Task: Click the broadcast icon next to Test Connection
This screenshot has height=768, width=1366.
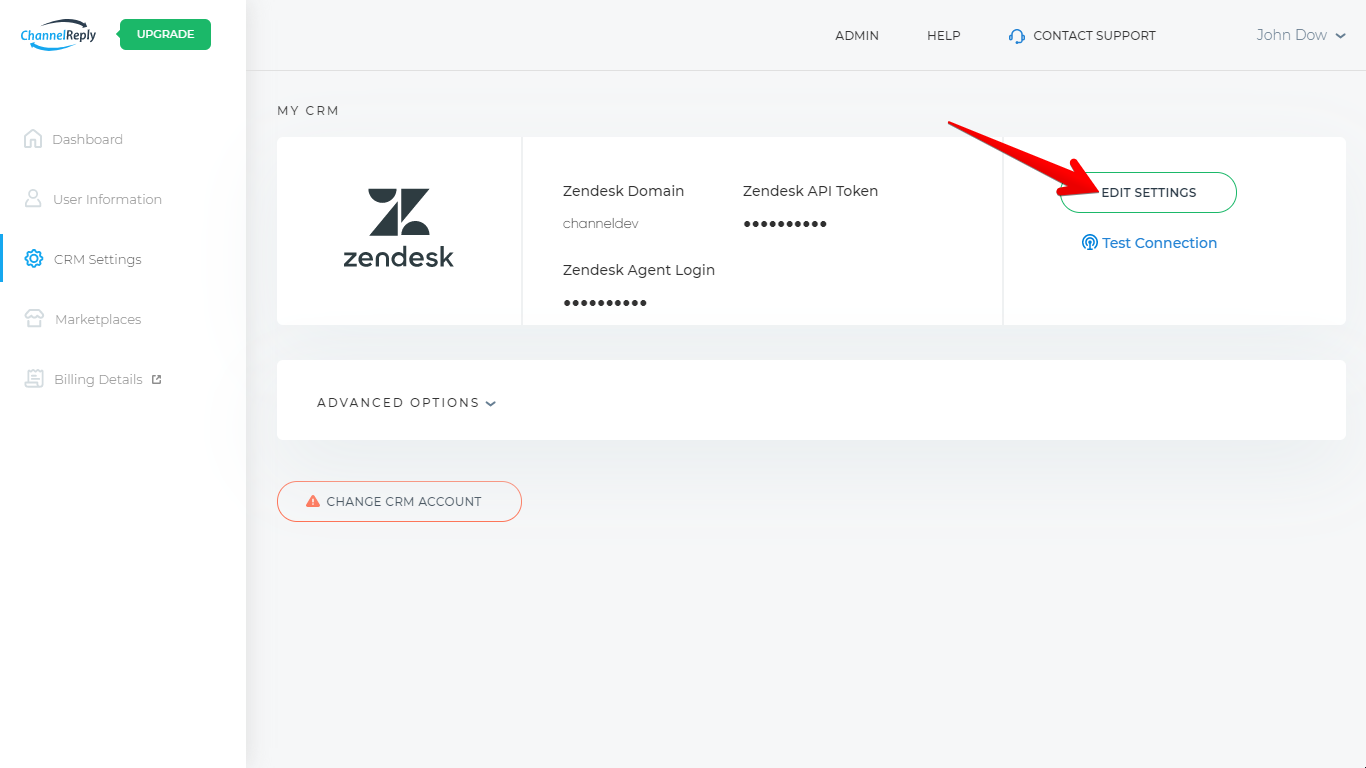Action: point(1090,243)
